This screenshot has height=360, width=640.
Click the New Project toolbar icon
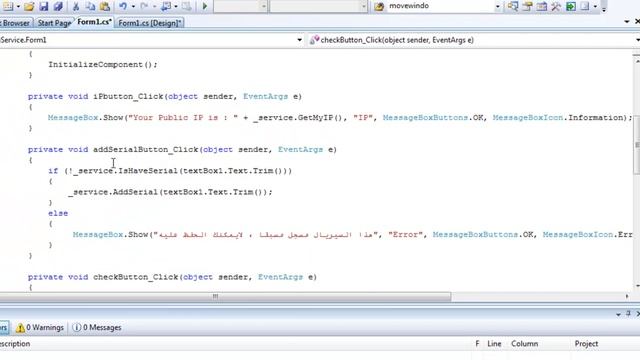8,6
